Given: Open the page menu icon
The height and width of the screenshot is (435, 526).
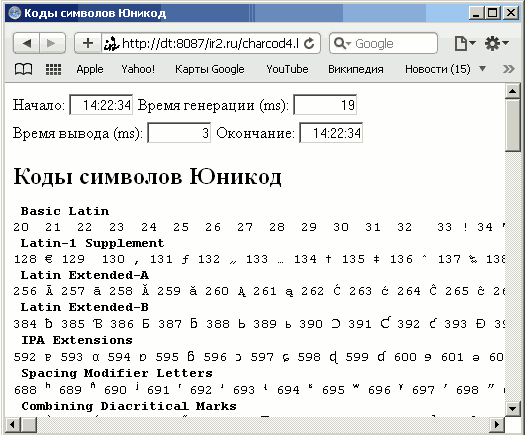Looking at the screenshot, I should click(464, 43).
